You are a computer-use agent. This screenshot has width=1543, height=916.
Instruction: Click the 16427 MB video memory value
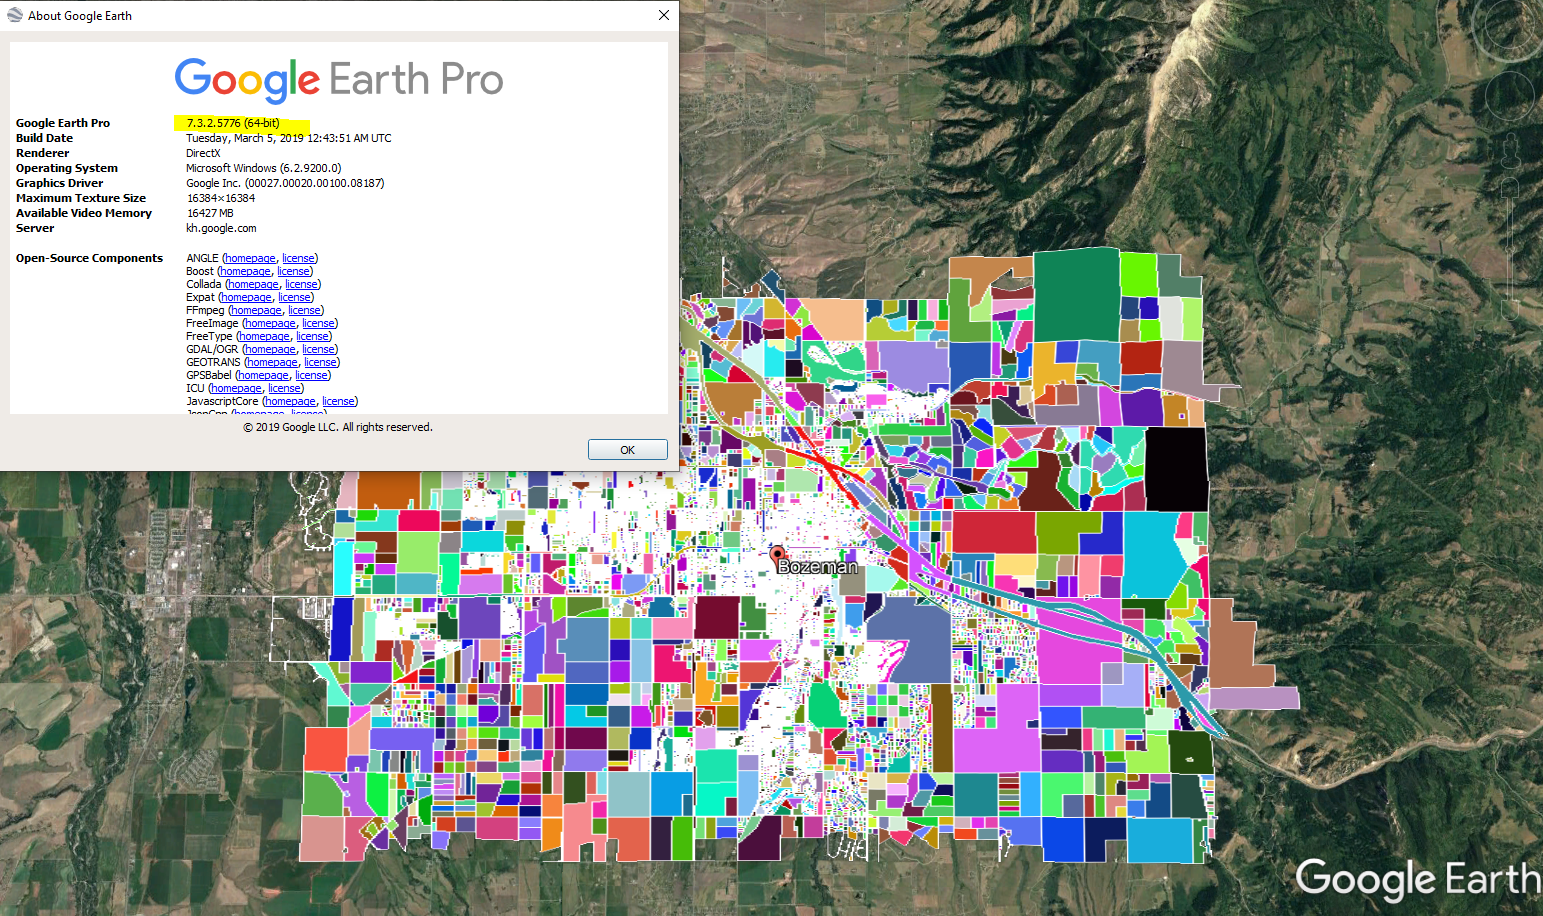tap(210, 213)
